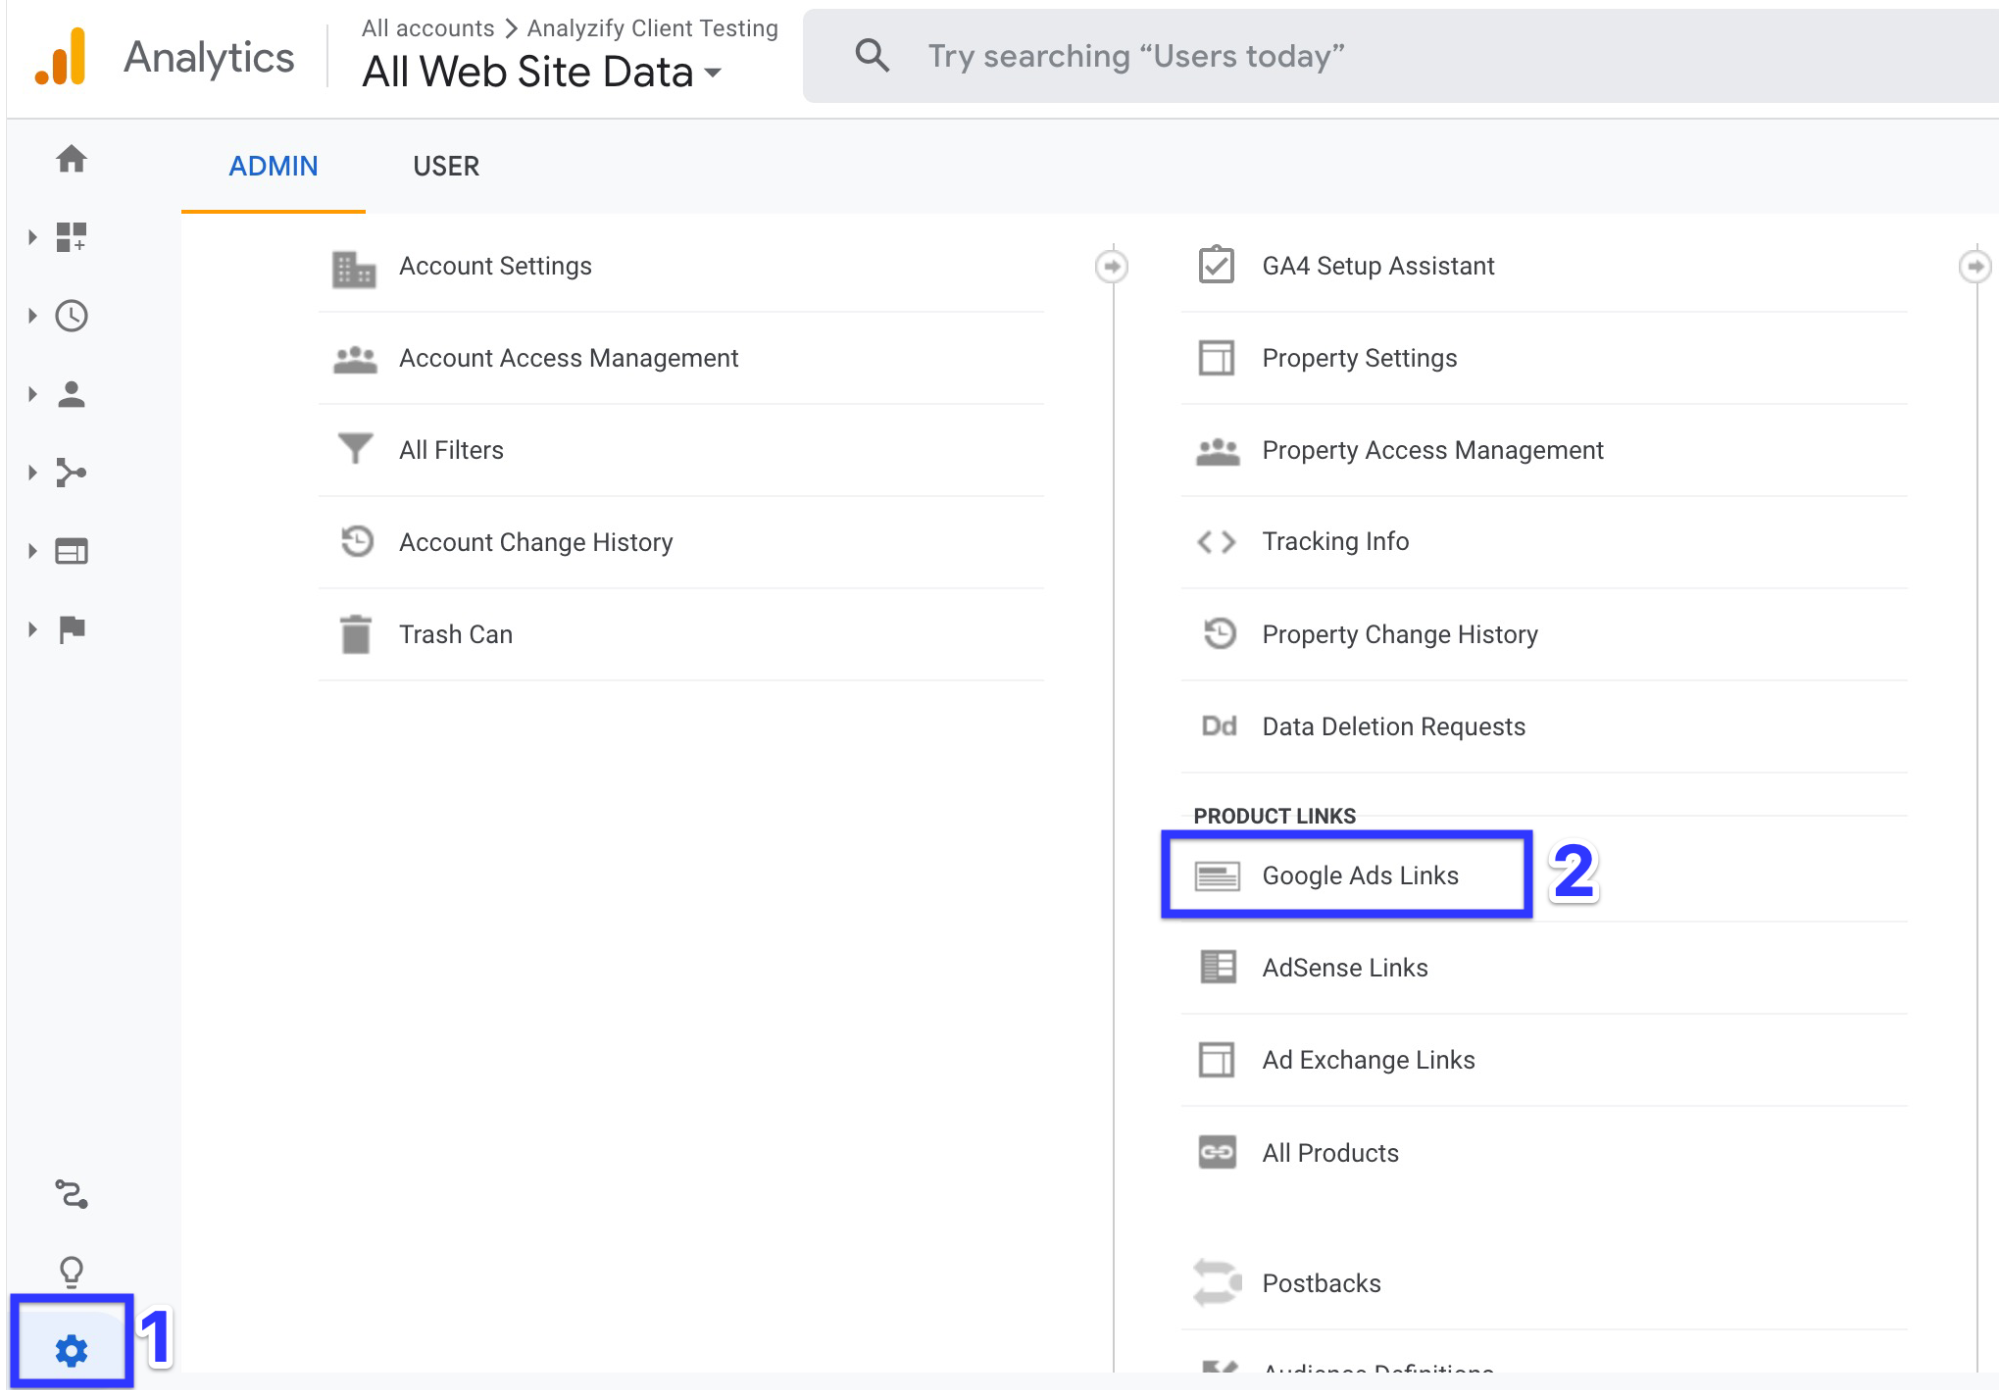Open the Admin gear icon

tap(71, 1351)
